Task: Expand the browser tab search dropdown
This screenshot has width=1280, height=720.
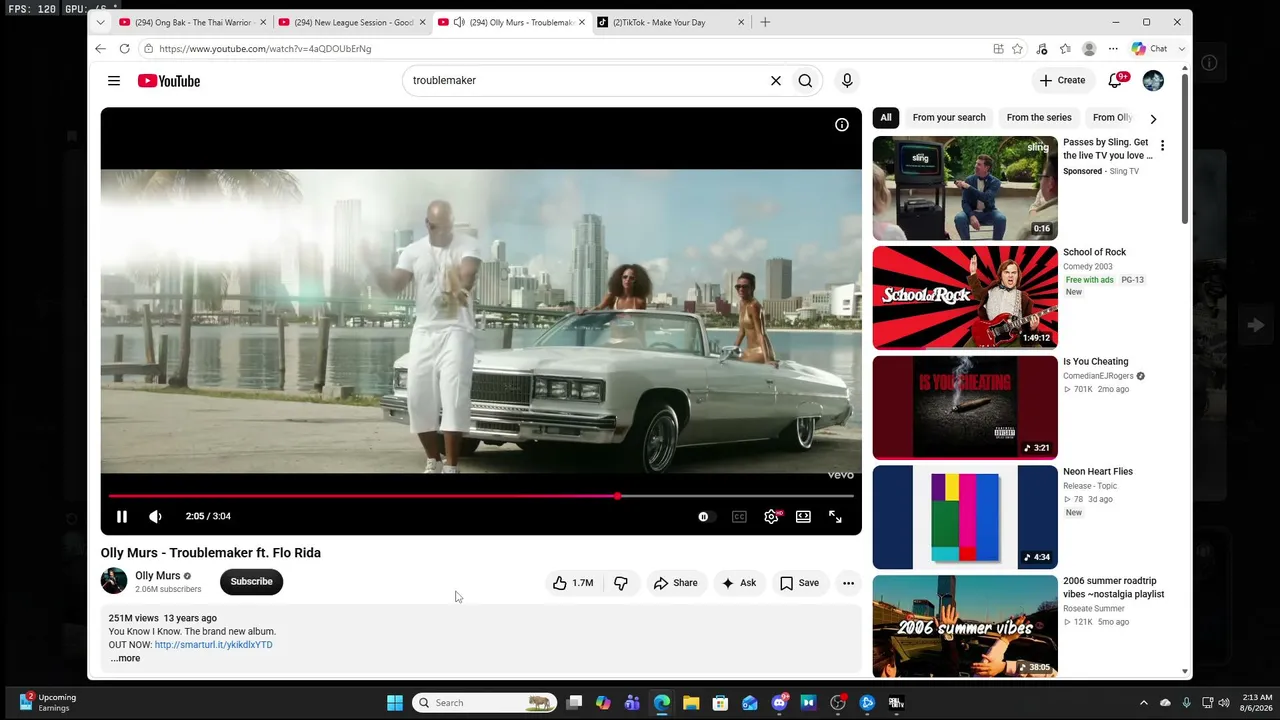Action: pyautogui.click(x=100, y=22)
